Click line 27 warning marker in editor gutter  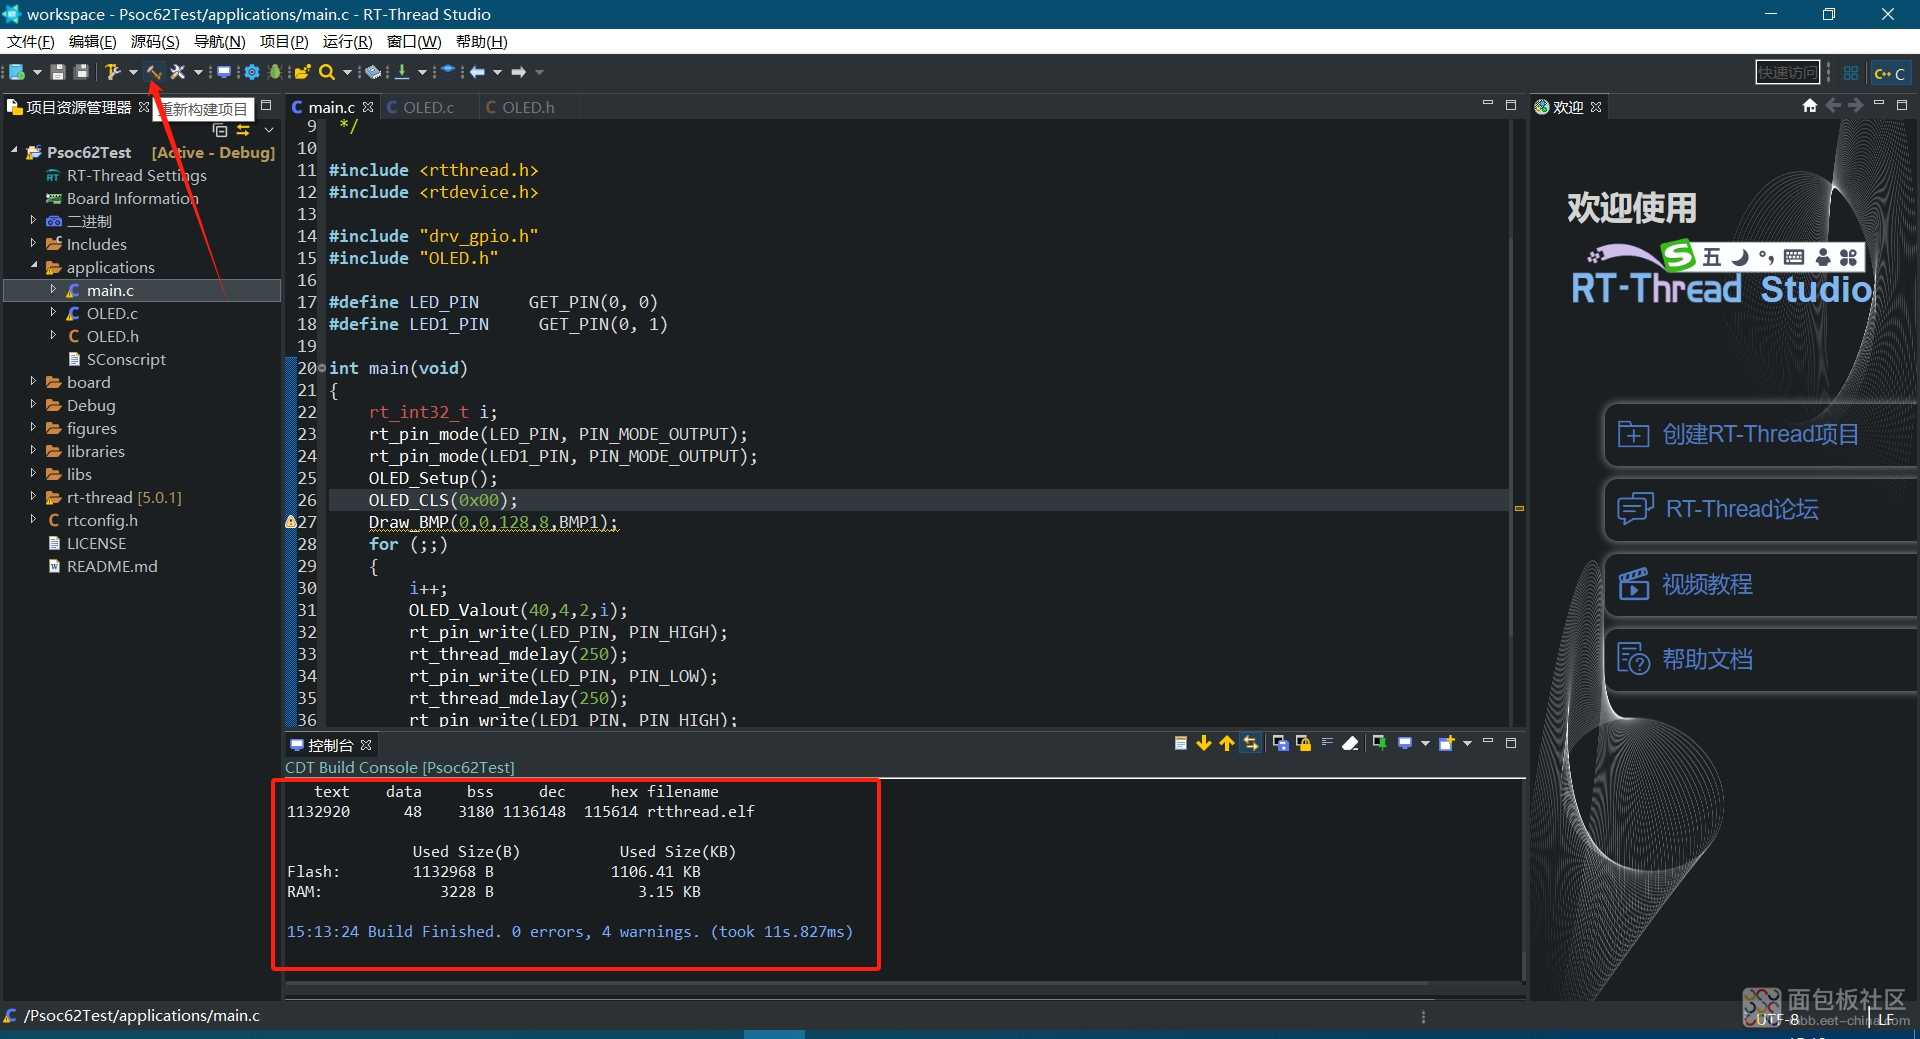coord(291,522)
